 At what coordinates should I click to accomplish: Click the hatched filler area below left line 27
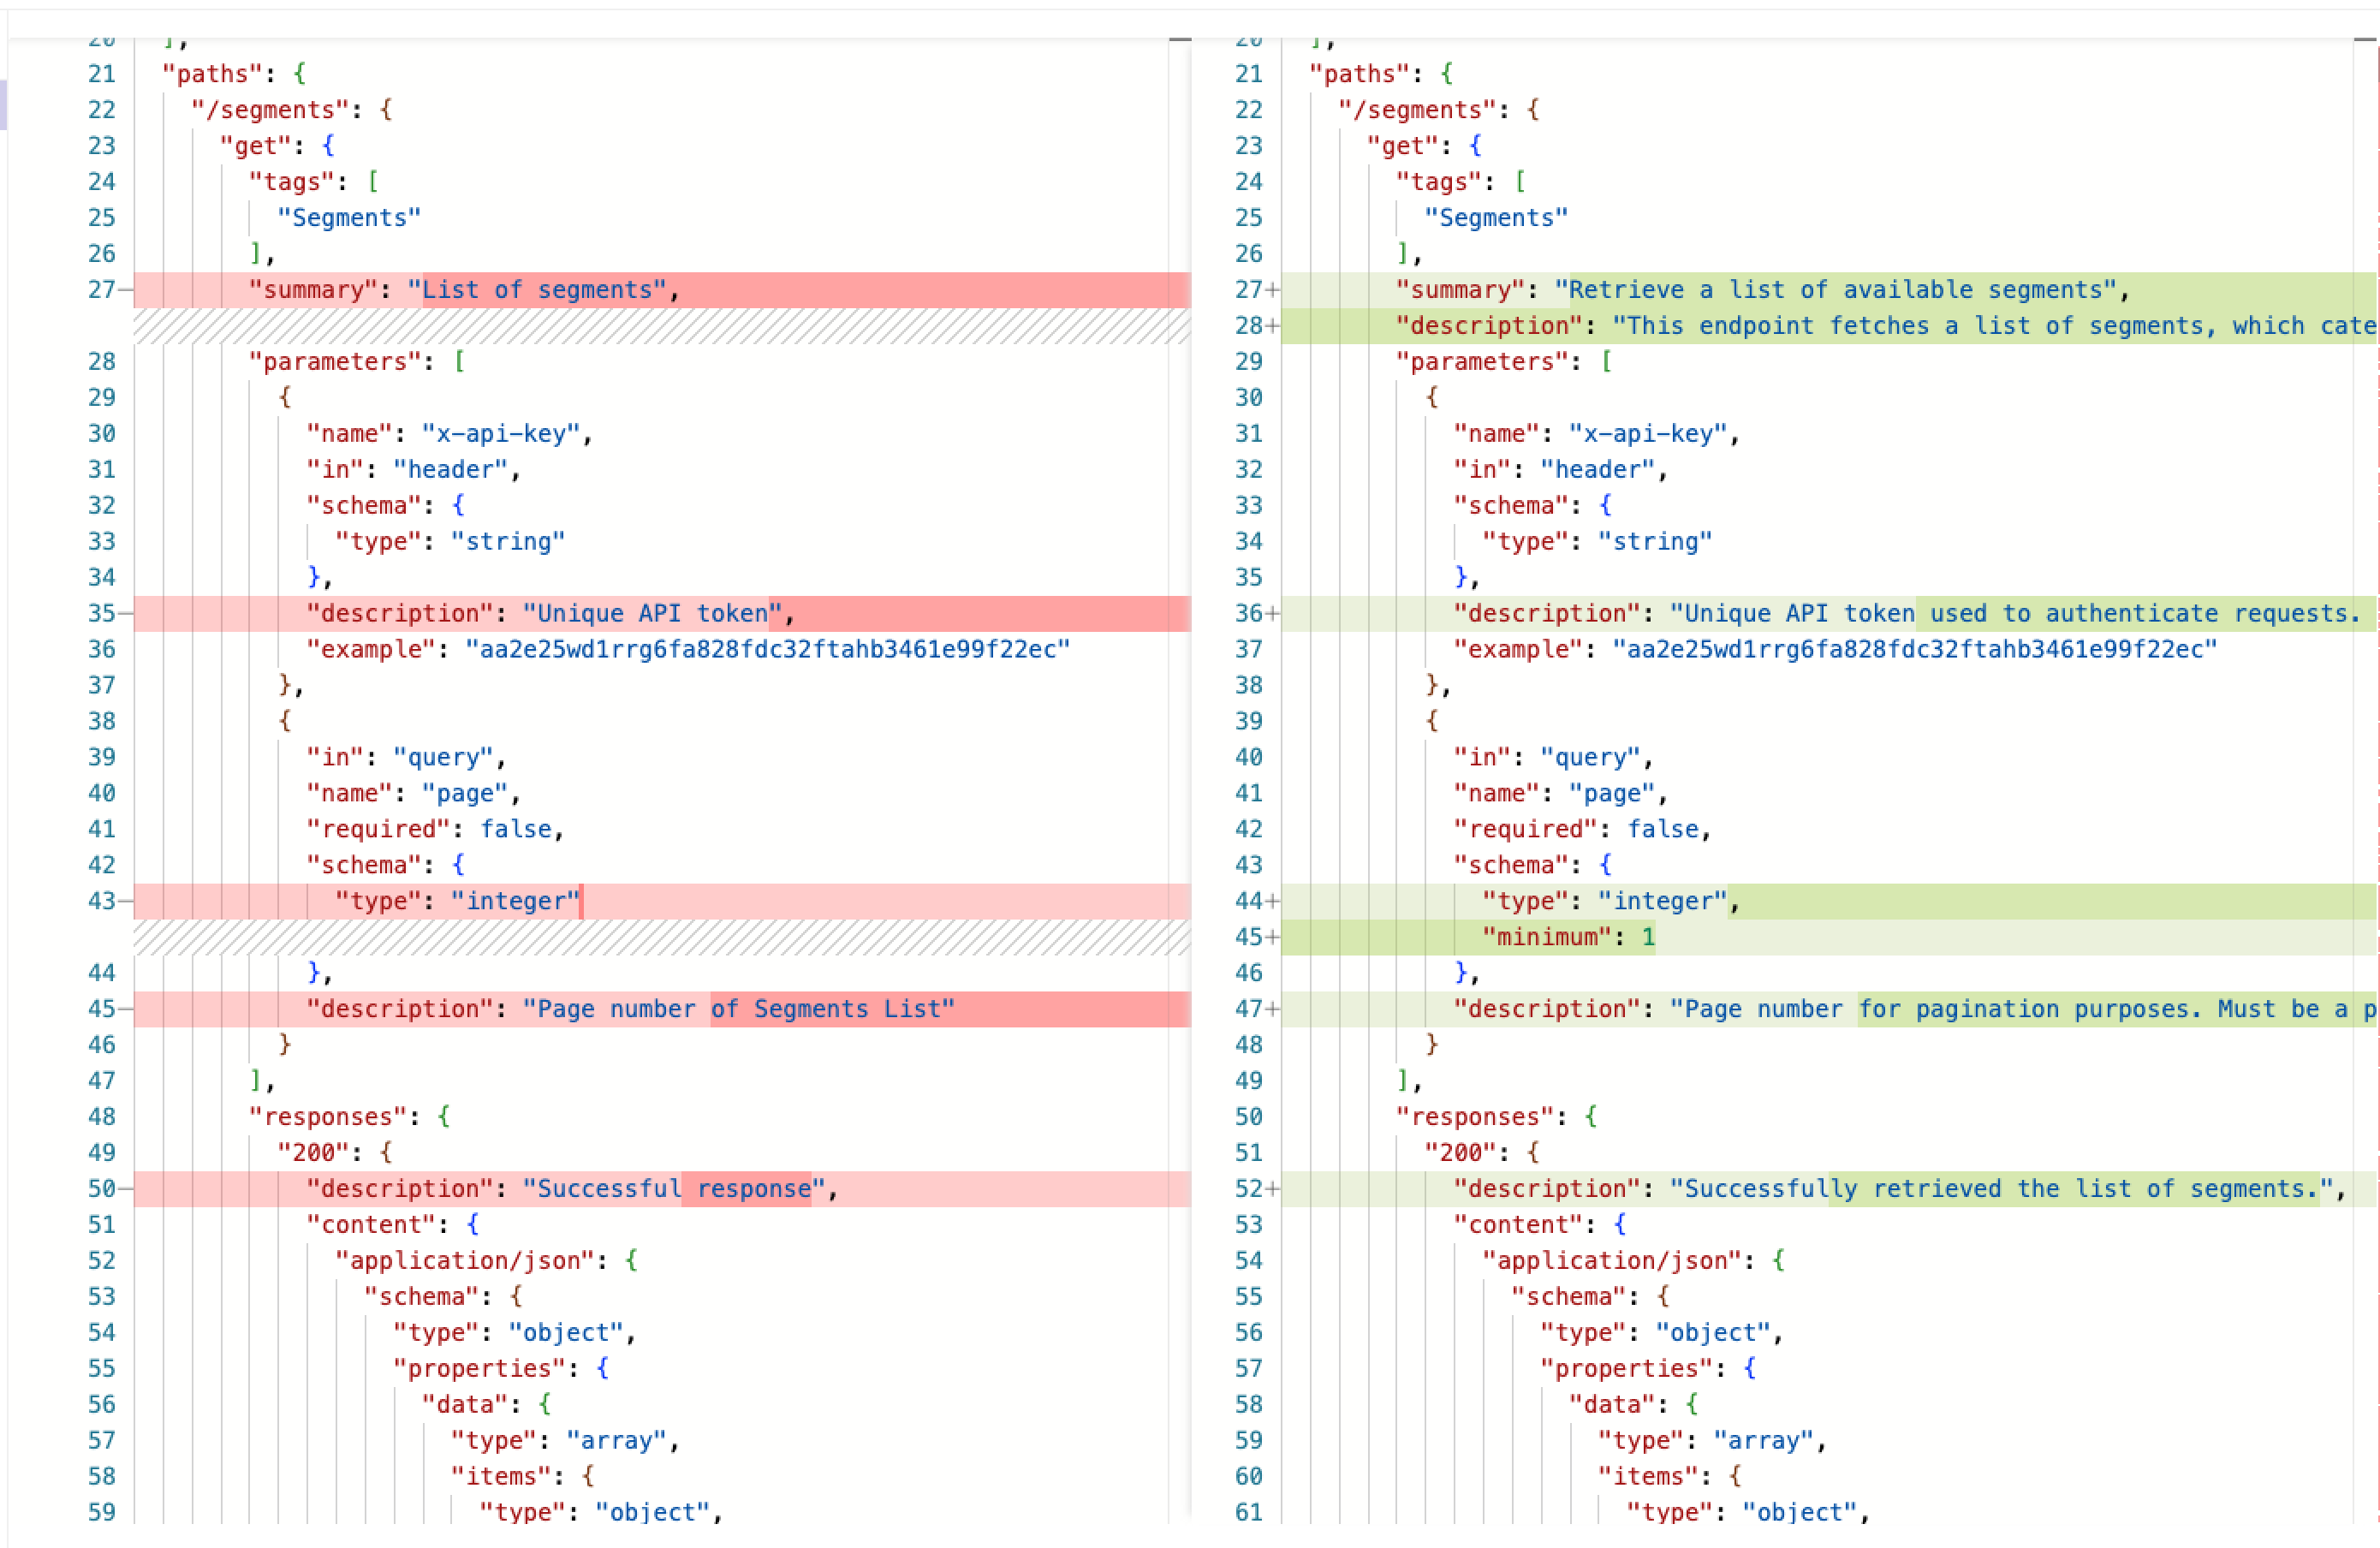tap(660, 326)
